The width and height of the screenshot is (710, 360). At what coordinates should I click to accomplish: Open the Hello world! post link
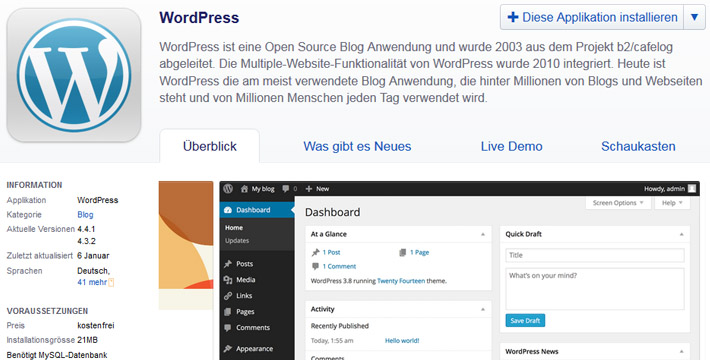[x=402, y=341]
